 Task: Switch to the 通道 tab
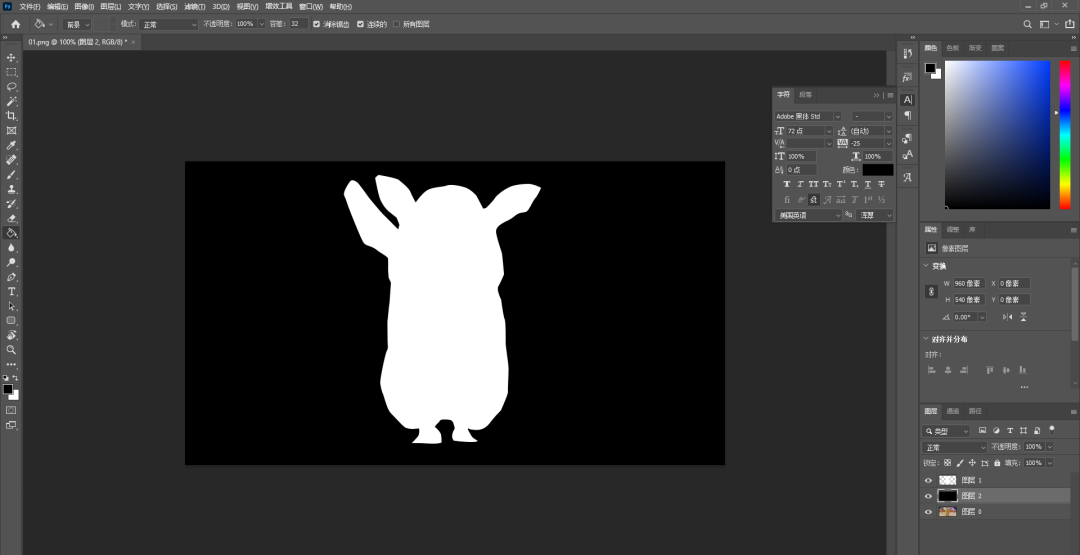pyautogui.click(x=953, y=411)
